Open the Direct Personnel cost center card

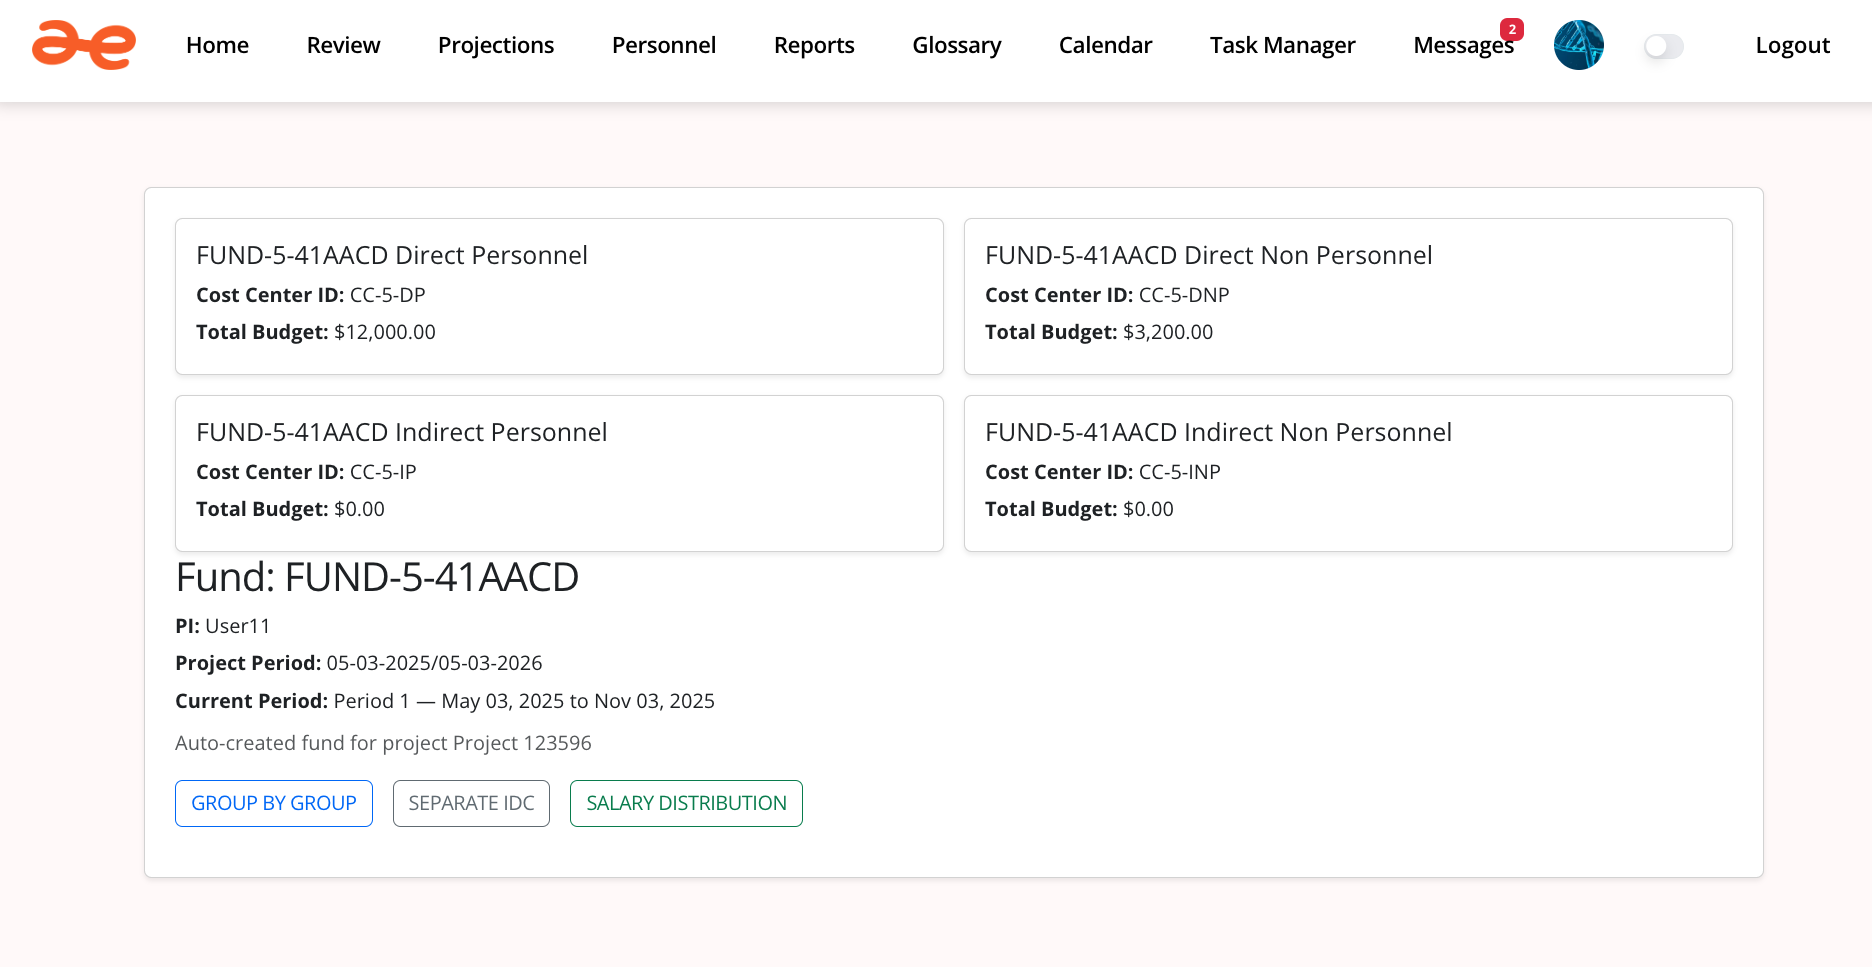(x=559, y=296)
